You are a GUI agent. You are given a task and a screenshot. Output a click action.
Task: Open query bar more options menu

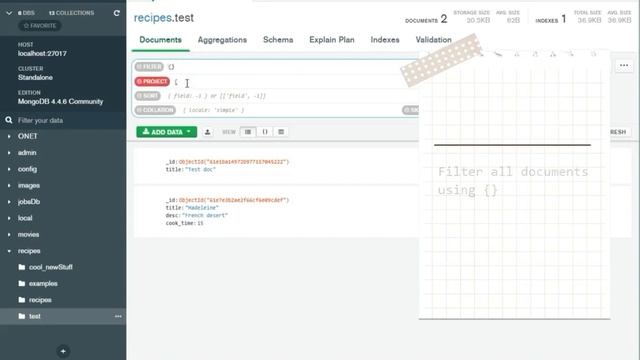tap(624, 65)
